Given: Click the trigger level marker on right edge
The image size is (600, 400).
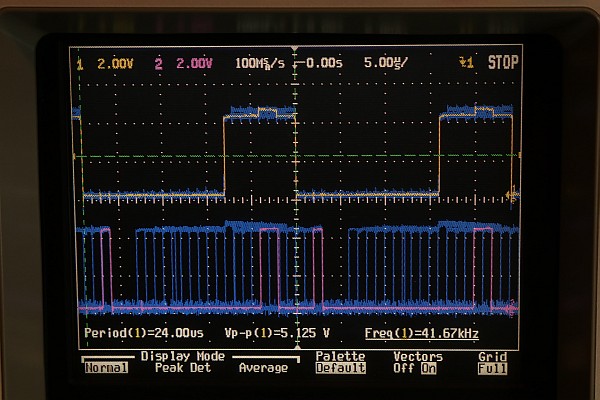Looking at the screenshot, I should [x=518, y=156].
